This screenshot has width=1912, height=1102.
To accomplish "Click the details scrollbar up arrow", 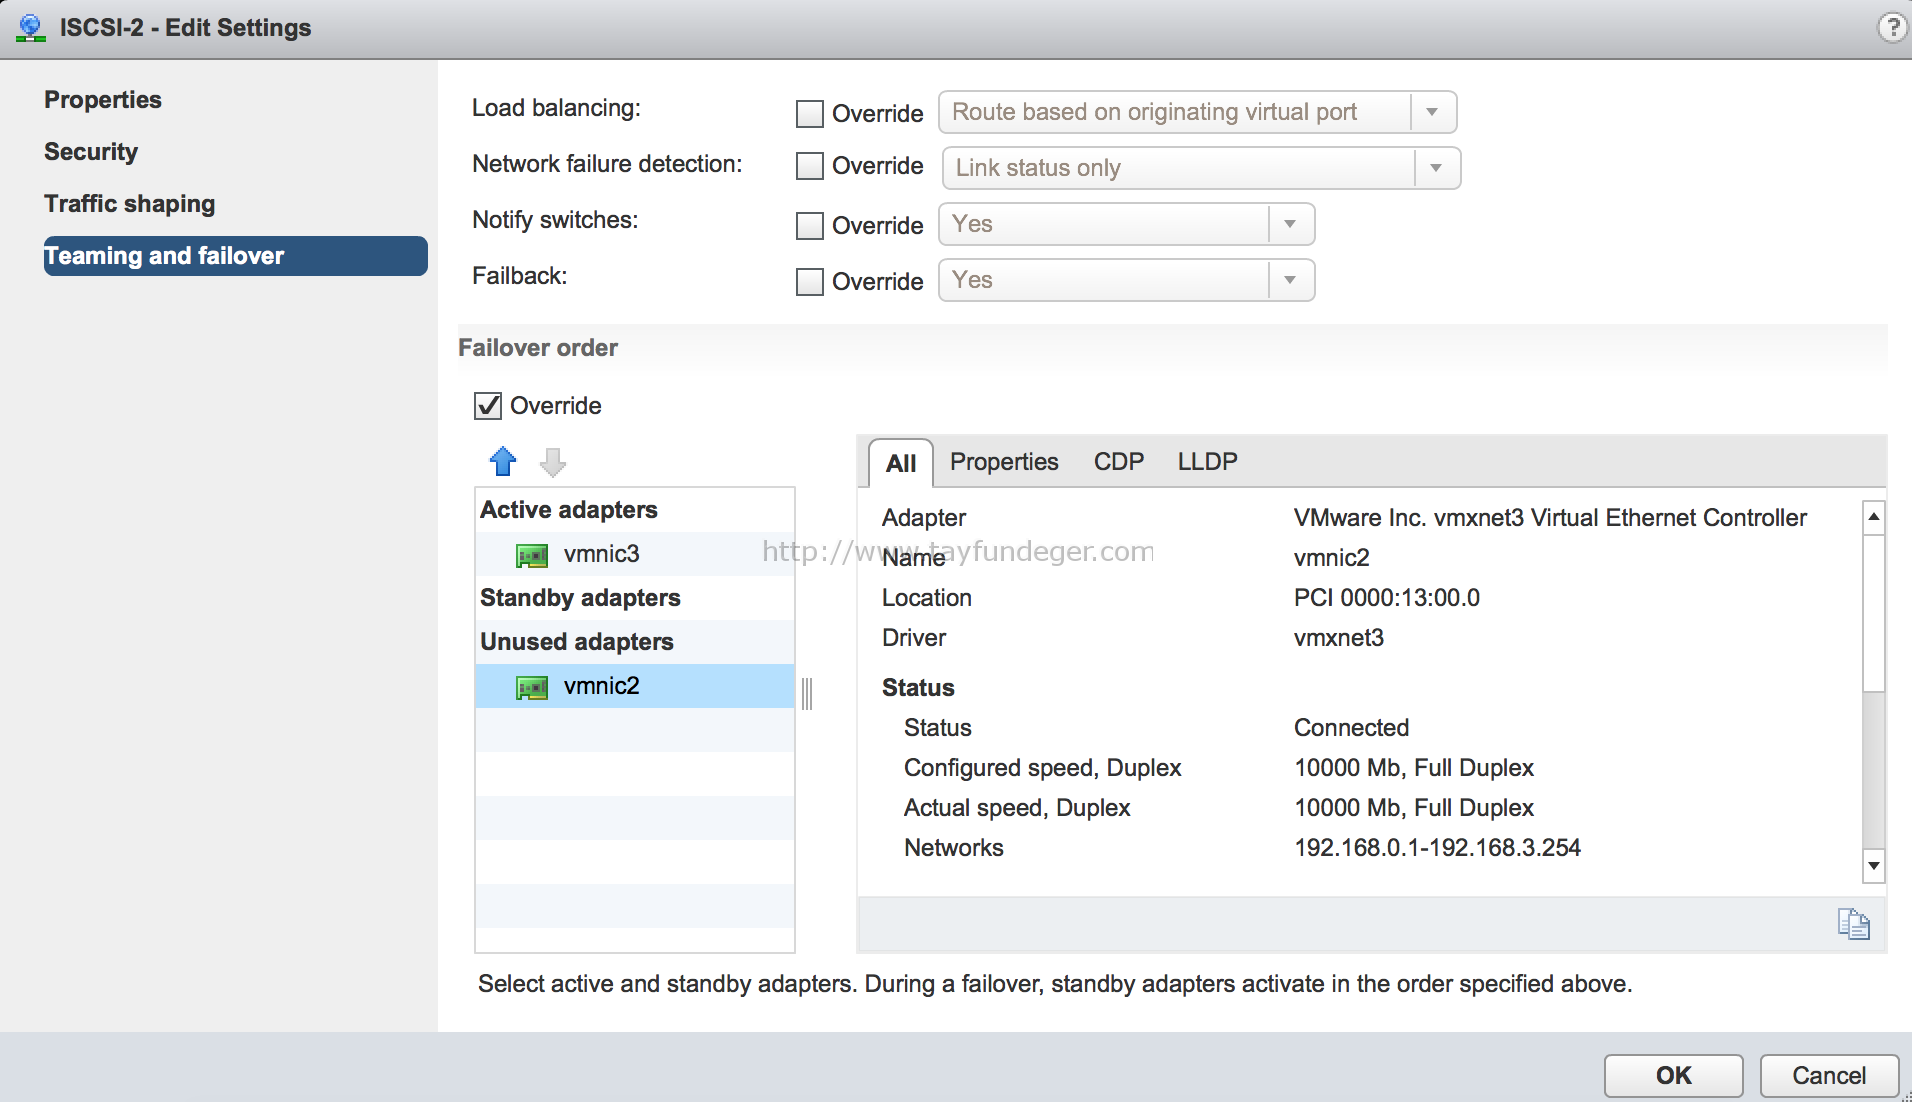I will click(1874, 517).
